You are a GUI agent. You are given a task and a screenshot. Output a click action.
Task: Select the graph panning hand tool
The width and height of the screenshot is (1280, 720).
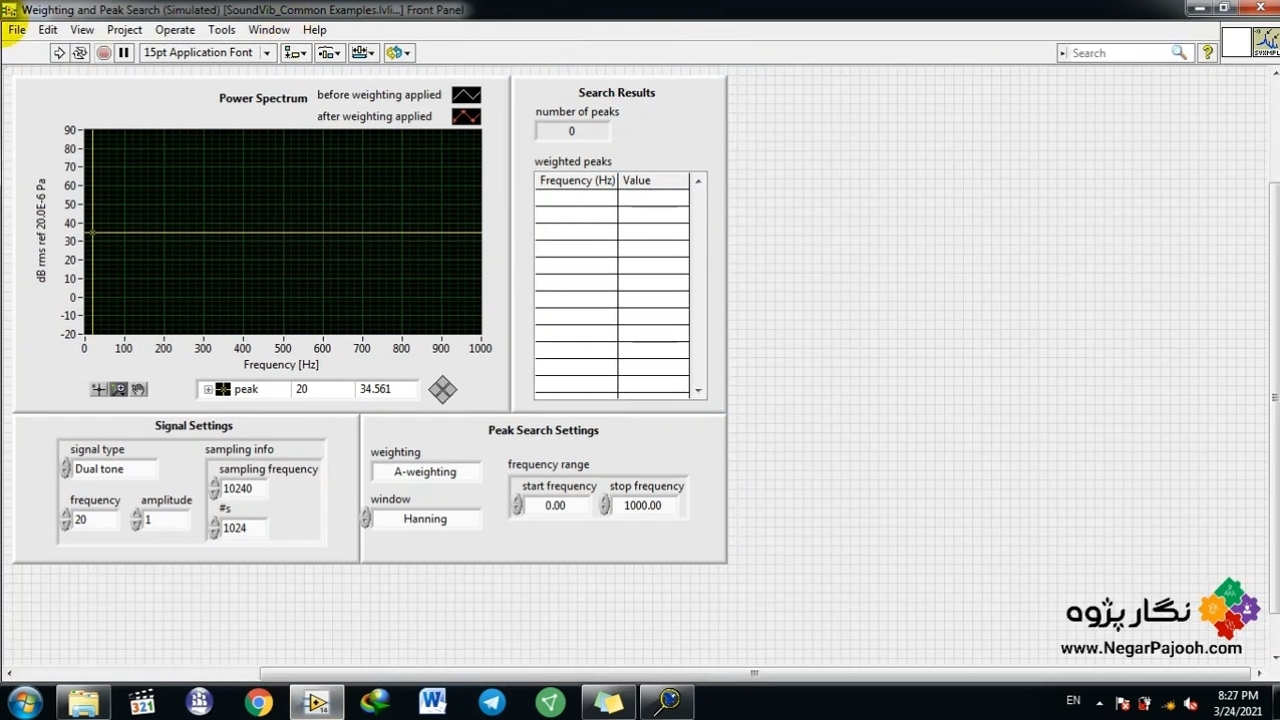[x=139, y=390]
